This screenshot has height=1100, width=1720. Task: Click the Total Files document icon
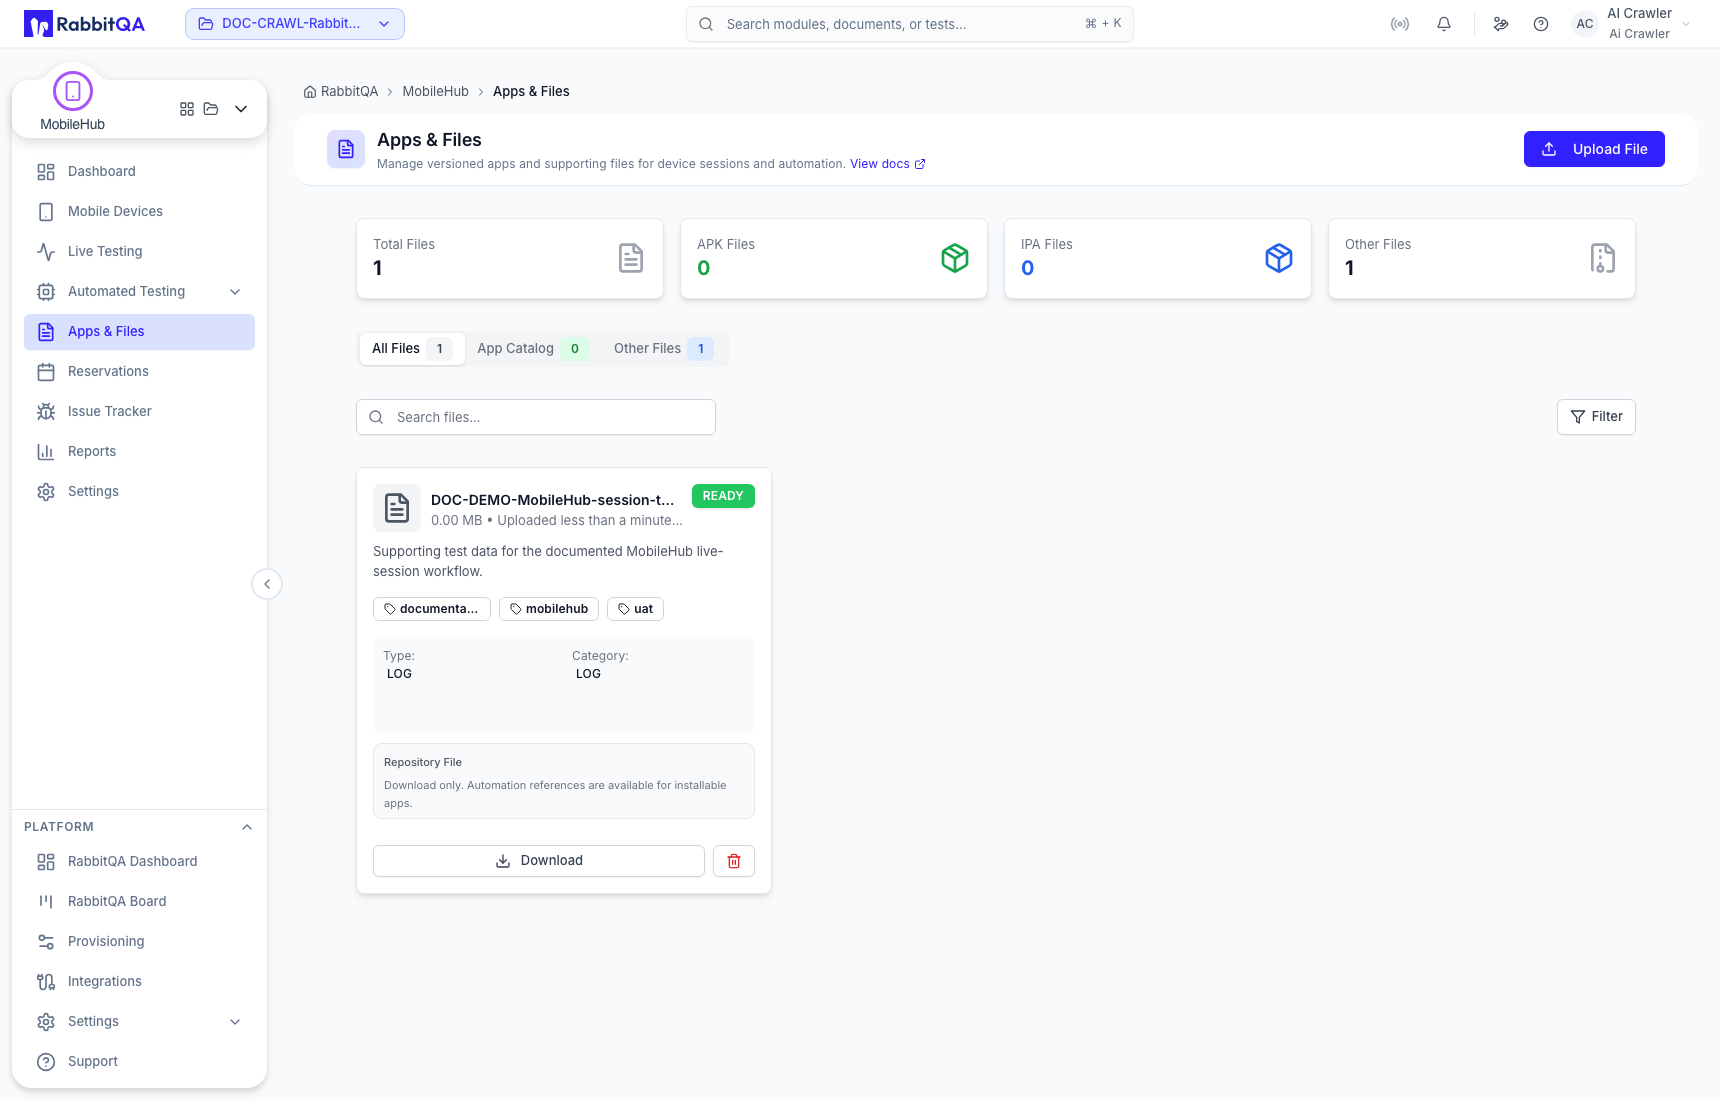[631, 258]
